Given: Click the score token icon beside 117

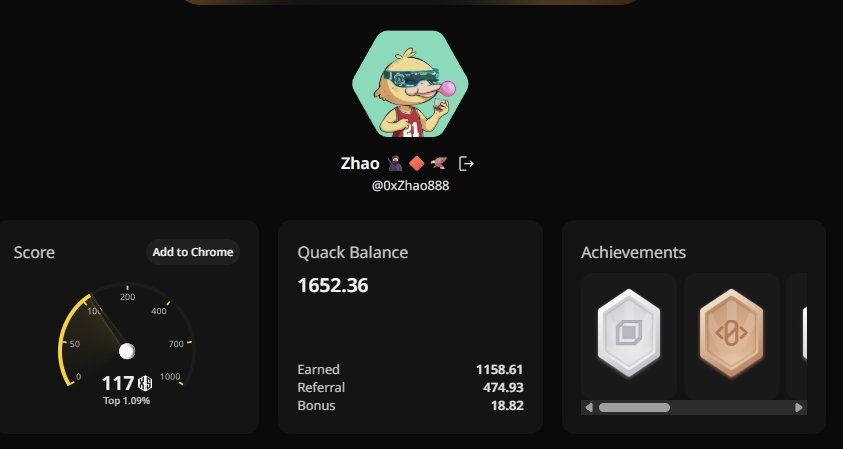Looking at the screenshot, I should 145,383.
